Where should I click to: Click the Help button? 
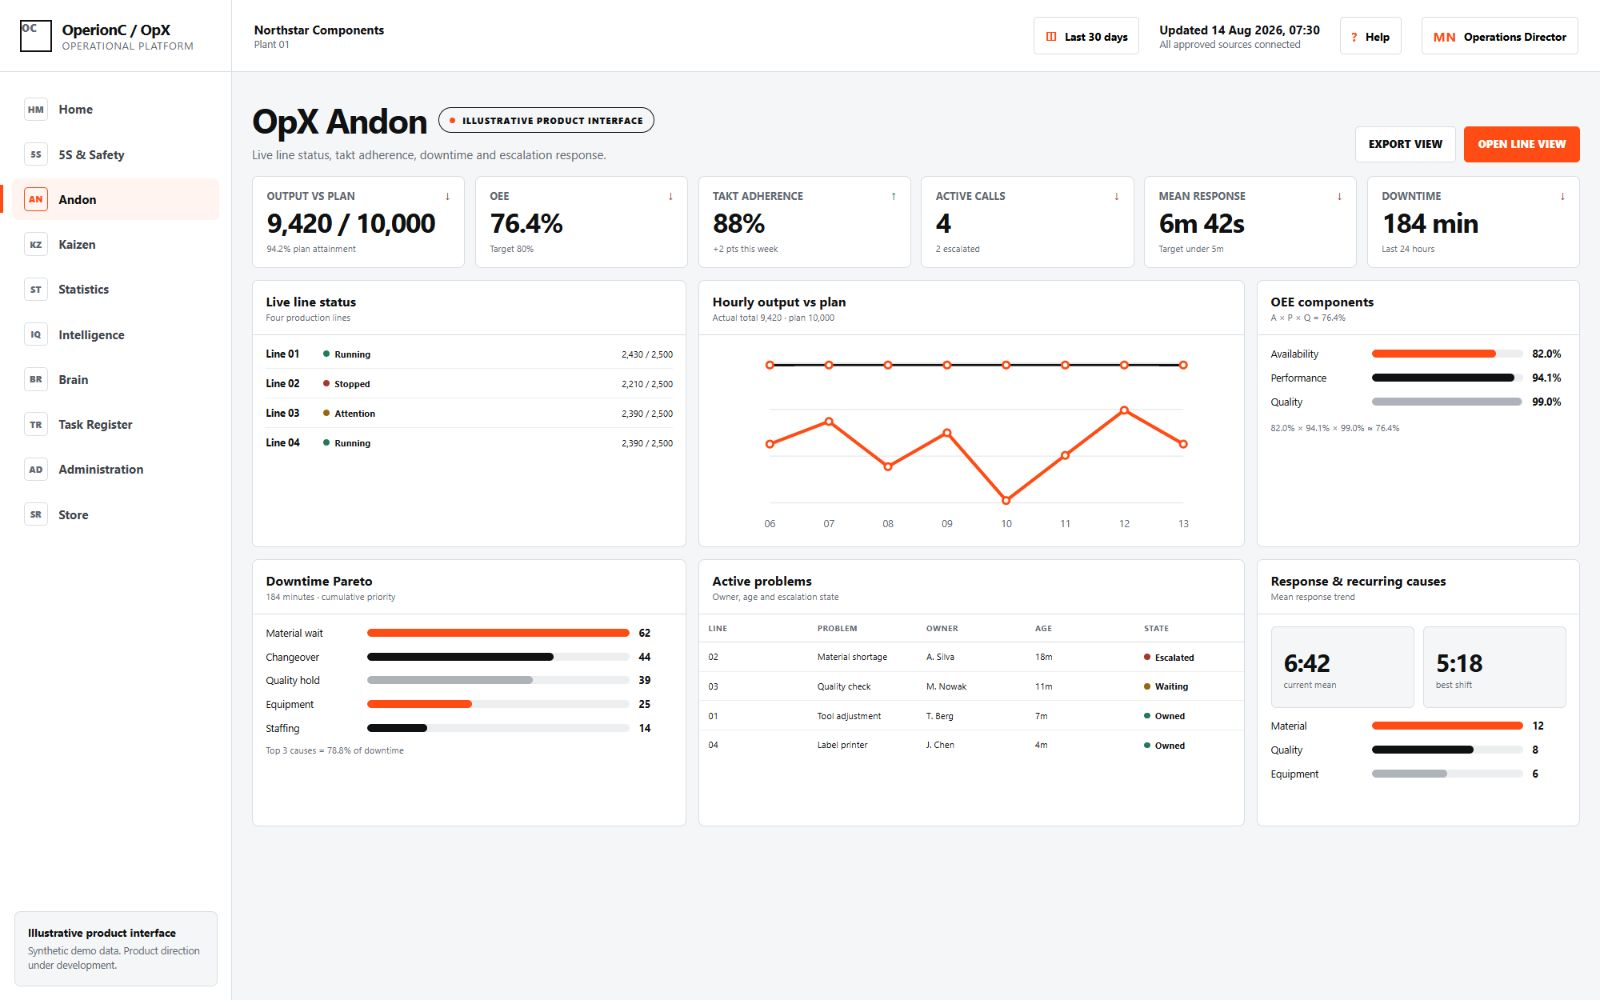click(x=1370, y=37)
